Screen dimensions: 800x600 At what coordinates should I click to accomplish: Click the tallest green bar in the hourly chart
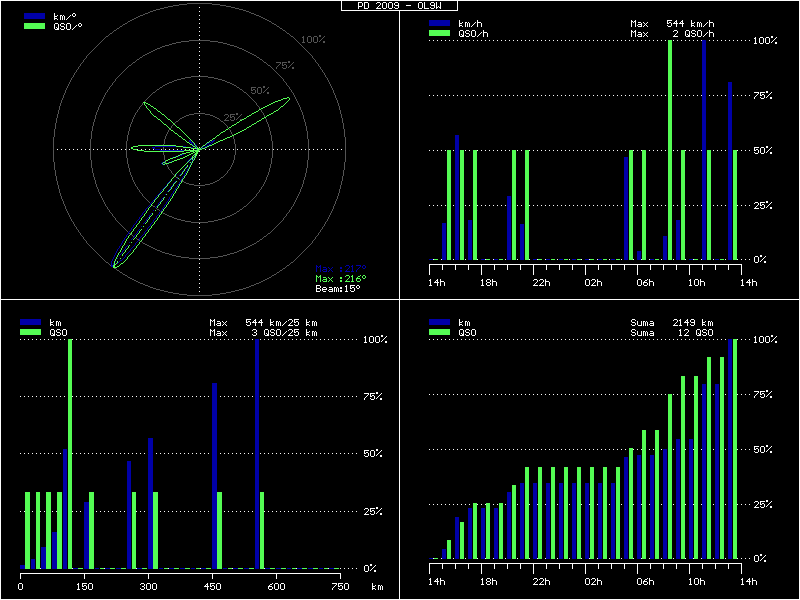(x=670, y=150)
